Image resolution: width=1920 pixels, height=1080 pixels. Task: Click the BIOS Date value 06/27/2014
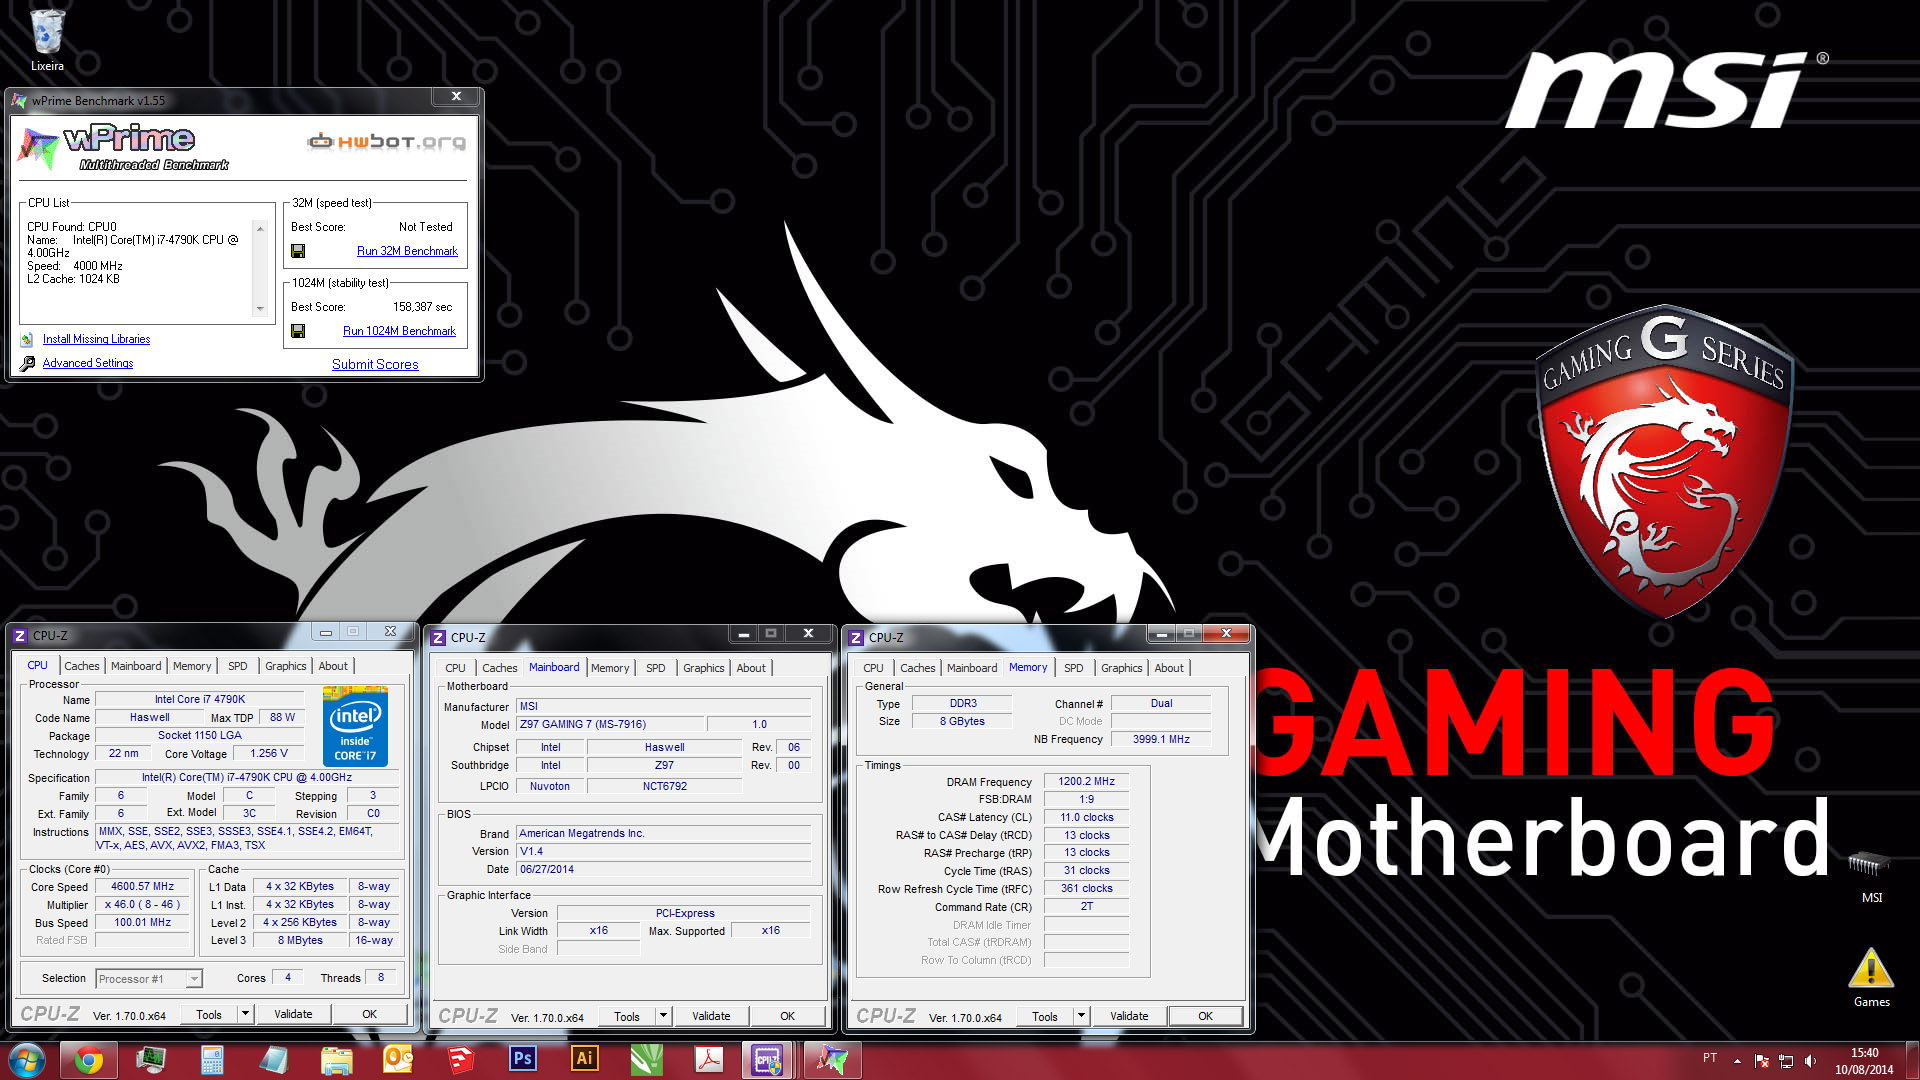(663, 870)
